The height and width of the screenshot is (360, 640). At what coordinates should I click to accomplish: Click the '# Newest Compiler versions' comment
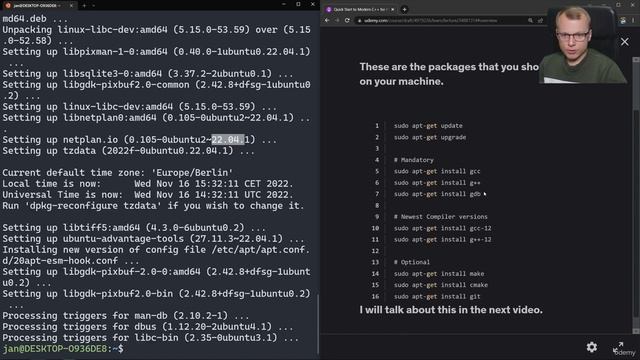coord(441,217)
